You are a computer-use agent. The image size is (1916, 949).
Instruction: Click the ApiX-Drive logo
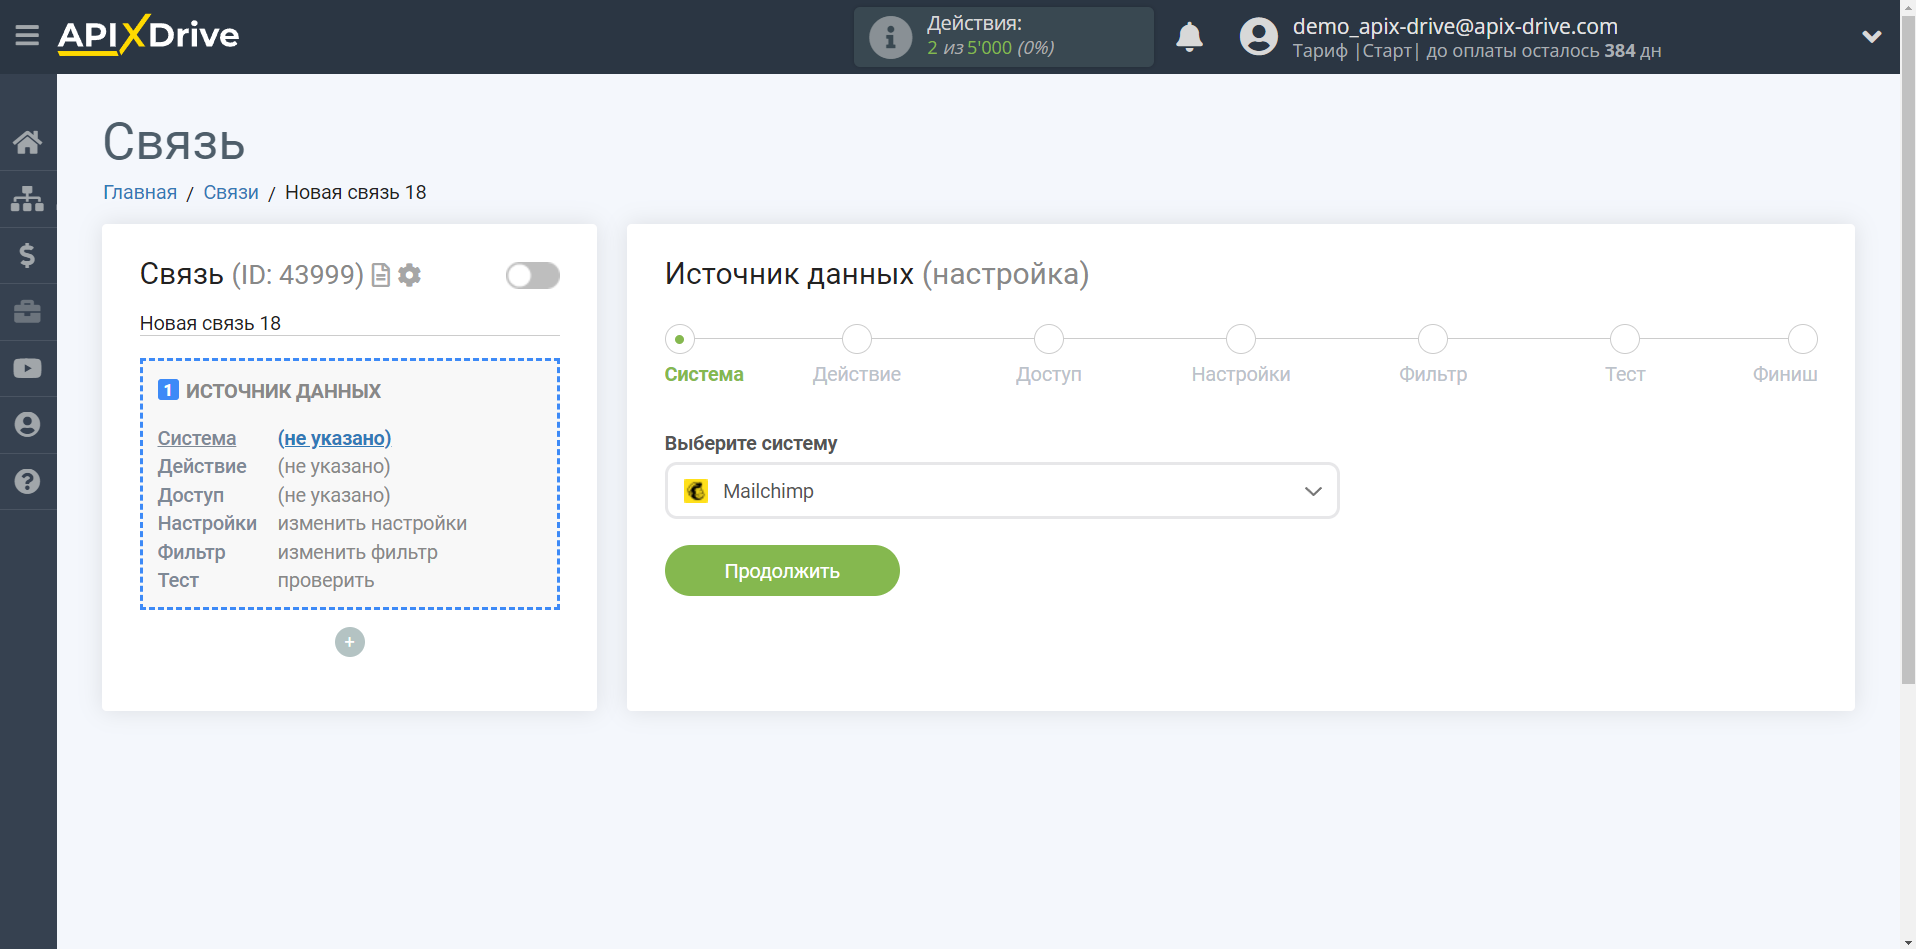click(x=148, y=36)
